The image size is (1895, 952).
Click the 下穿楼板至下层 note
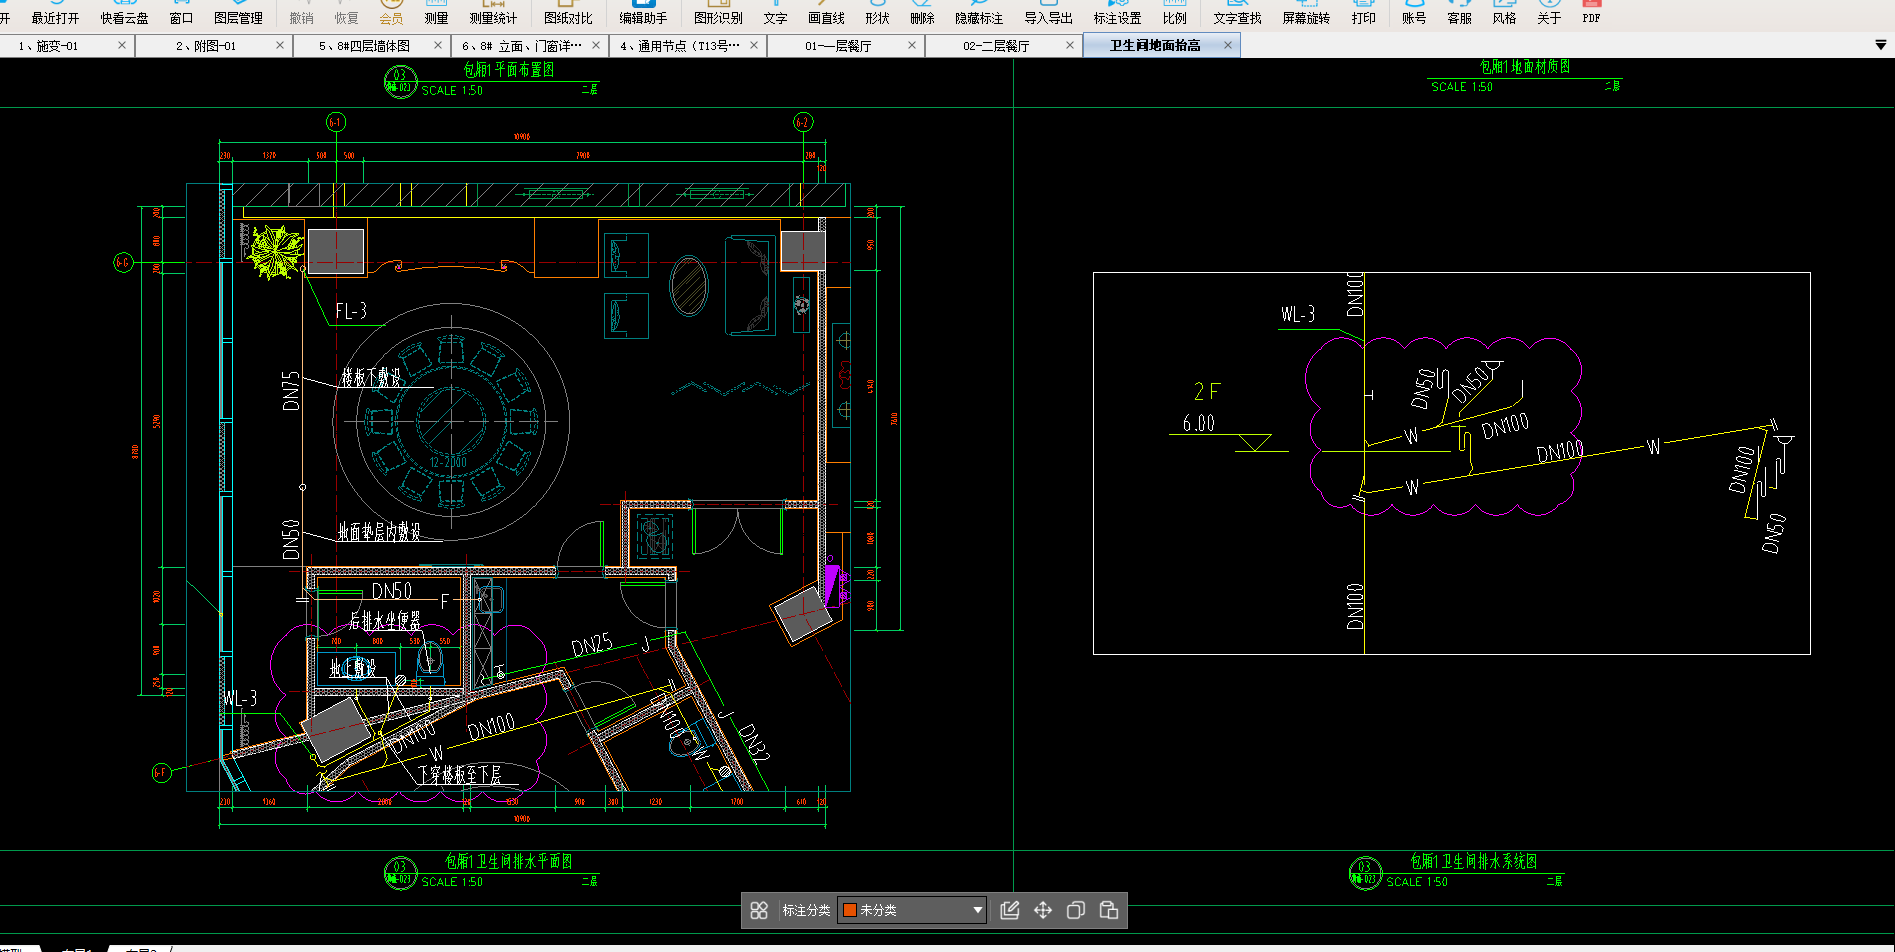459,775
